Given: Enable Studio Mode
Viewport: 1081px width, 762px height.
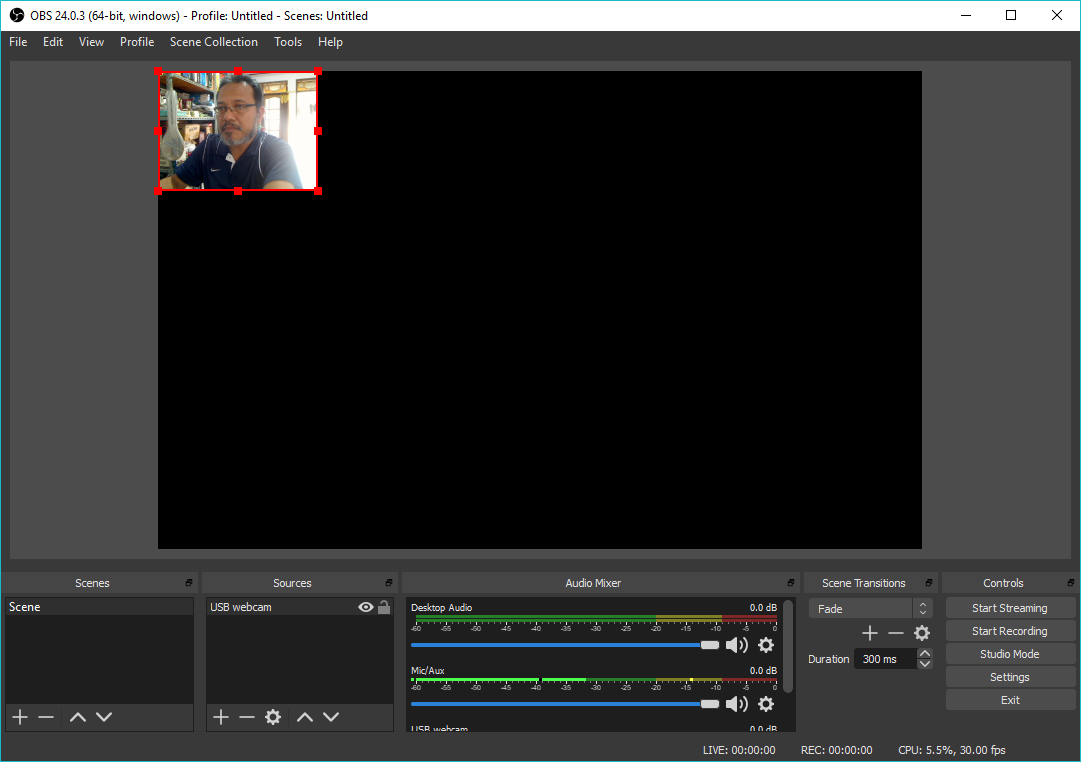Looking at the screenshot, I should point(1010,654).
